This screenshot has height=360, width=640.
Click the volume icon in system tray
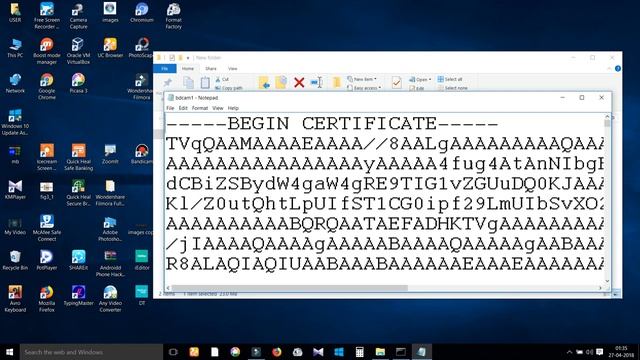(x=589, y=352)
